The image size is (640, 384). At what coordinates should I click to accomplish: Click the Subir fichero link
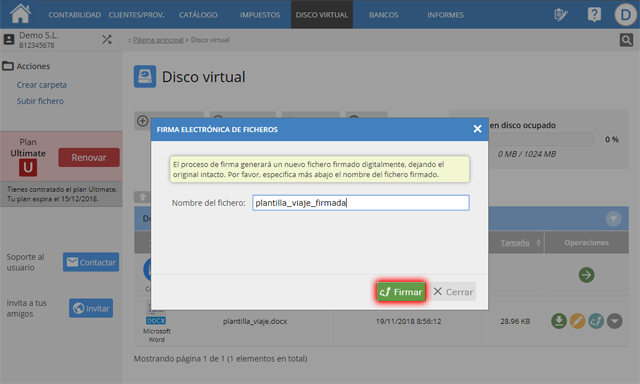pyautogui.click(x=40, y=101)
